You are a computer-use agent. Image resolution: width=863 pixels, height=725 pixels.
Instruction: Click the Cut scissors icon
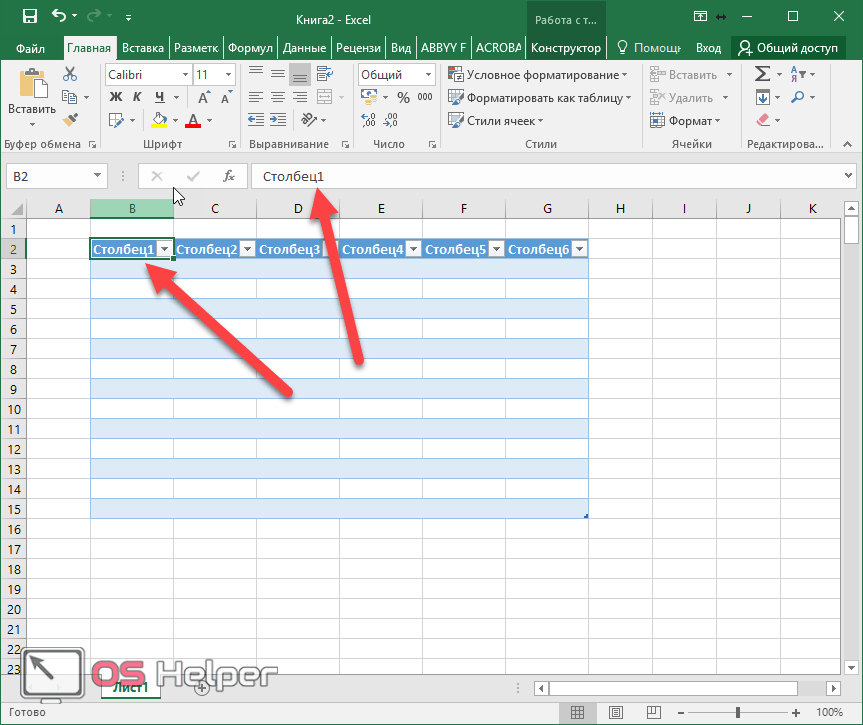point(70,74)
